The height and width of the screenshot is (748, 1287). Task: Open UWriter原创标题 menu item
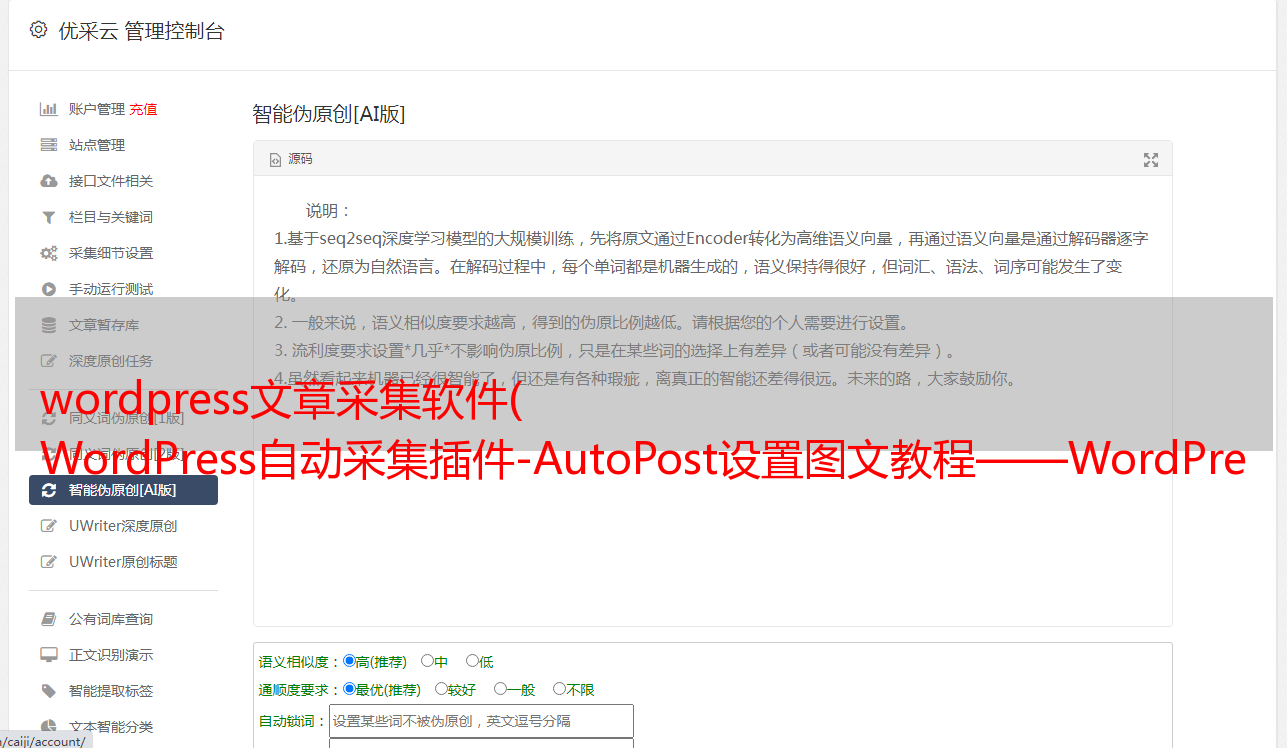click(124, 562)
